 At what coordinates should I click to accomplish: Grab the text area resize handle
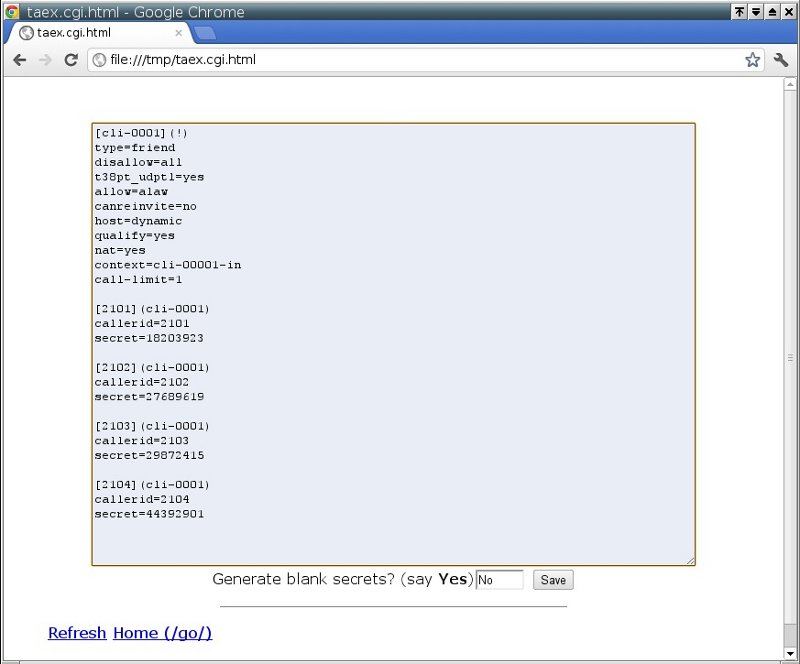point(691,562)
